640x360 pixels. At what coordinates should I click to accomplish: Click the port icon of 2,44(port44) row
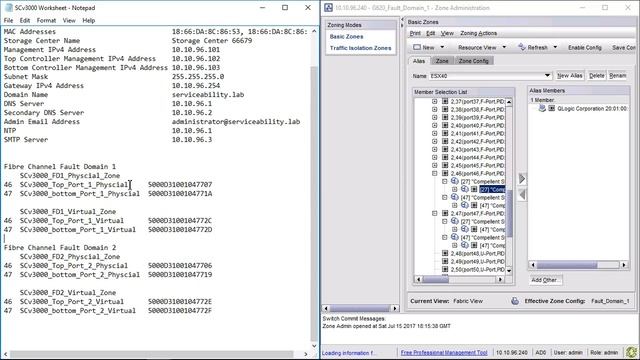(445, 157)
